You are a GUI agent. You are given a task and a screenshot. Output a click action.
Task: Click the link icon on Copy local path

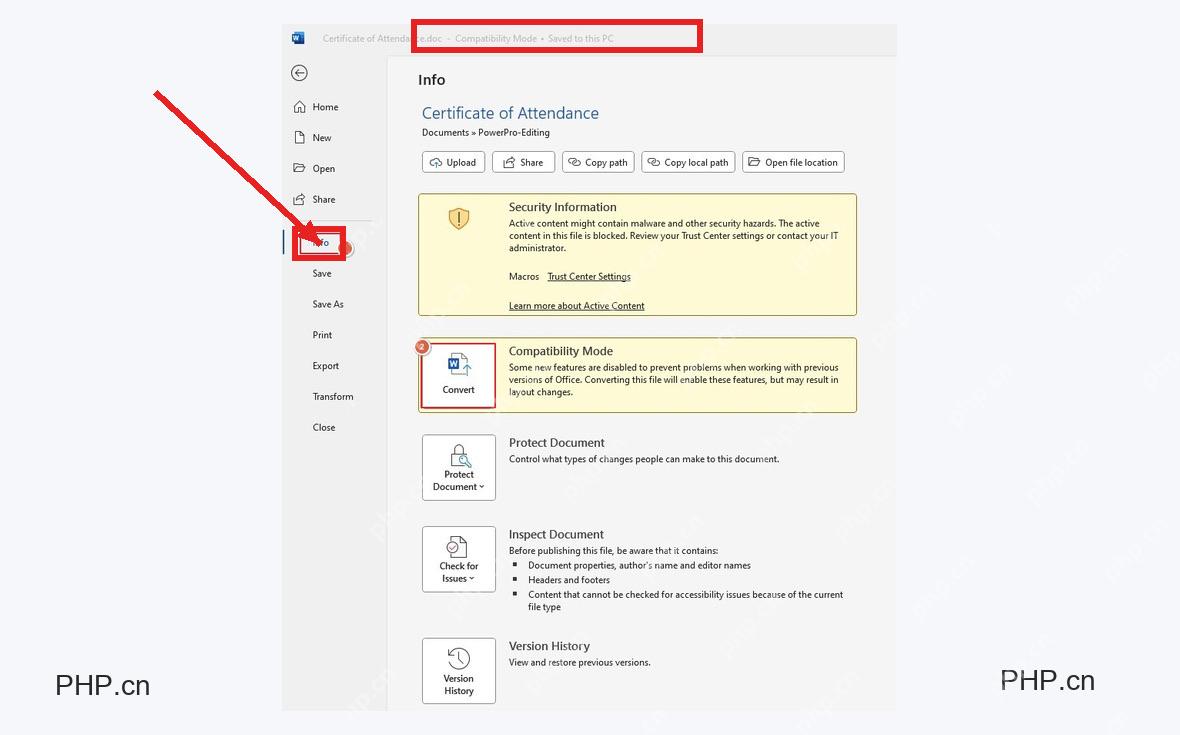point(654,162)
